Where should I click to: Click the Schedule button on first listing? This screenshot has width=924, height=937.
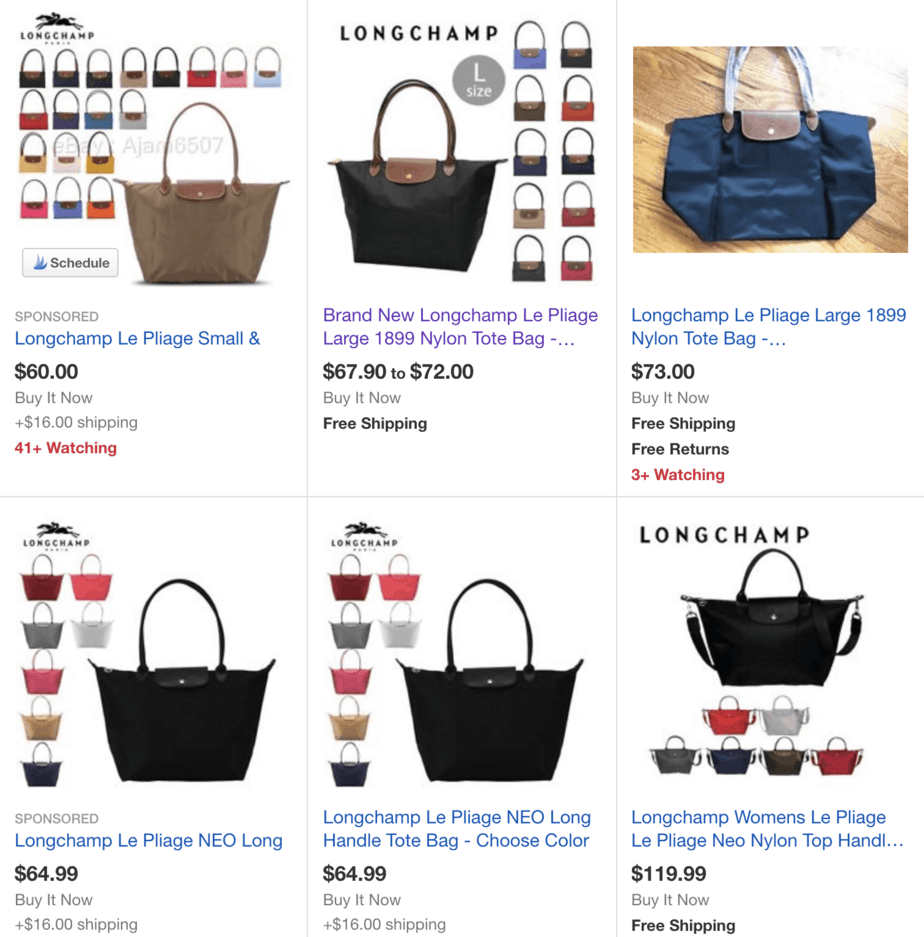tap(70, 262)
